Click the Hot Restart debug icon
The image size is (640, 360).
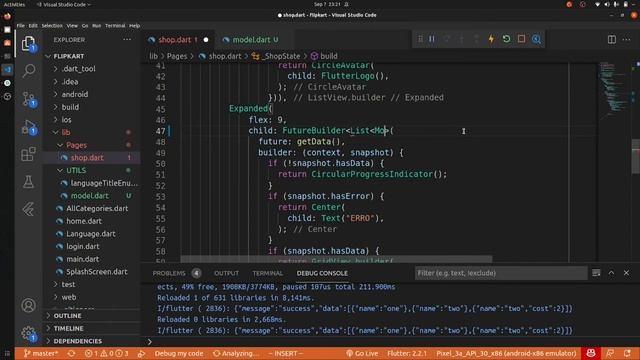506,39
